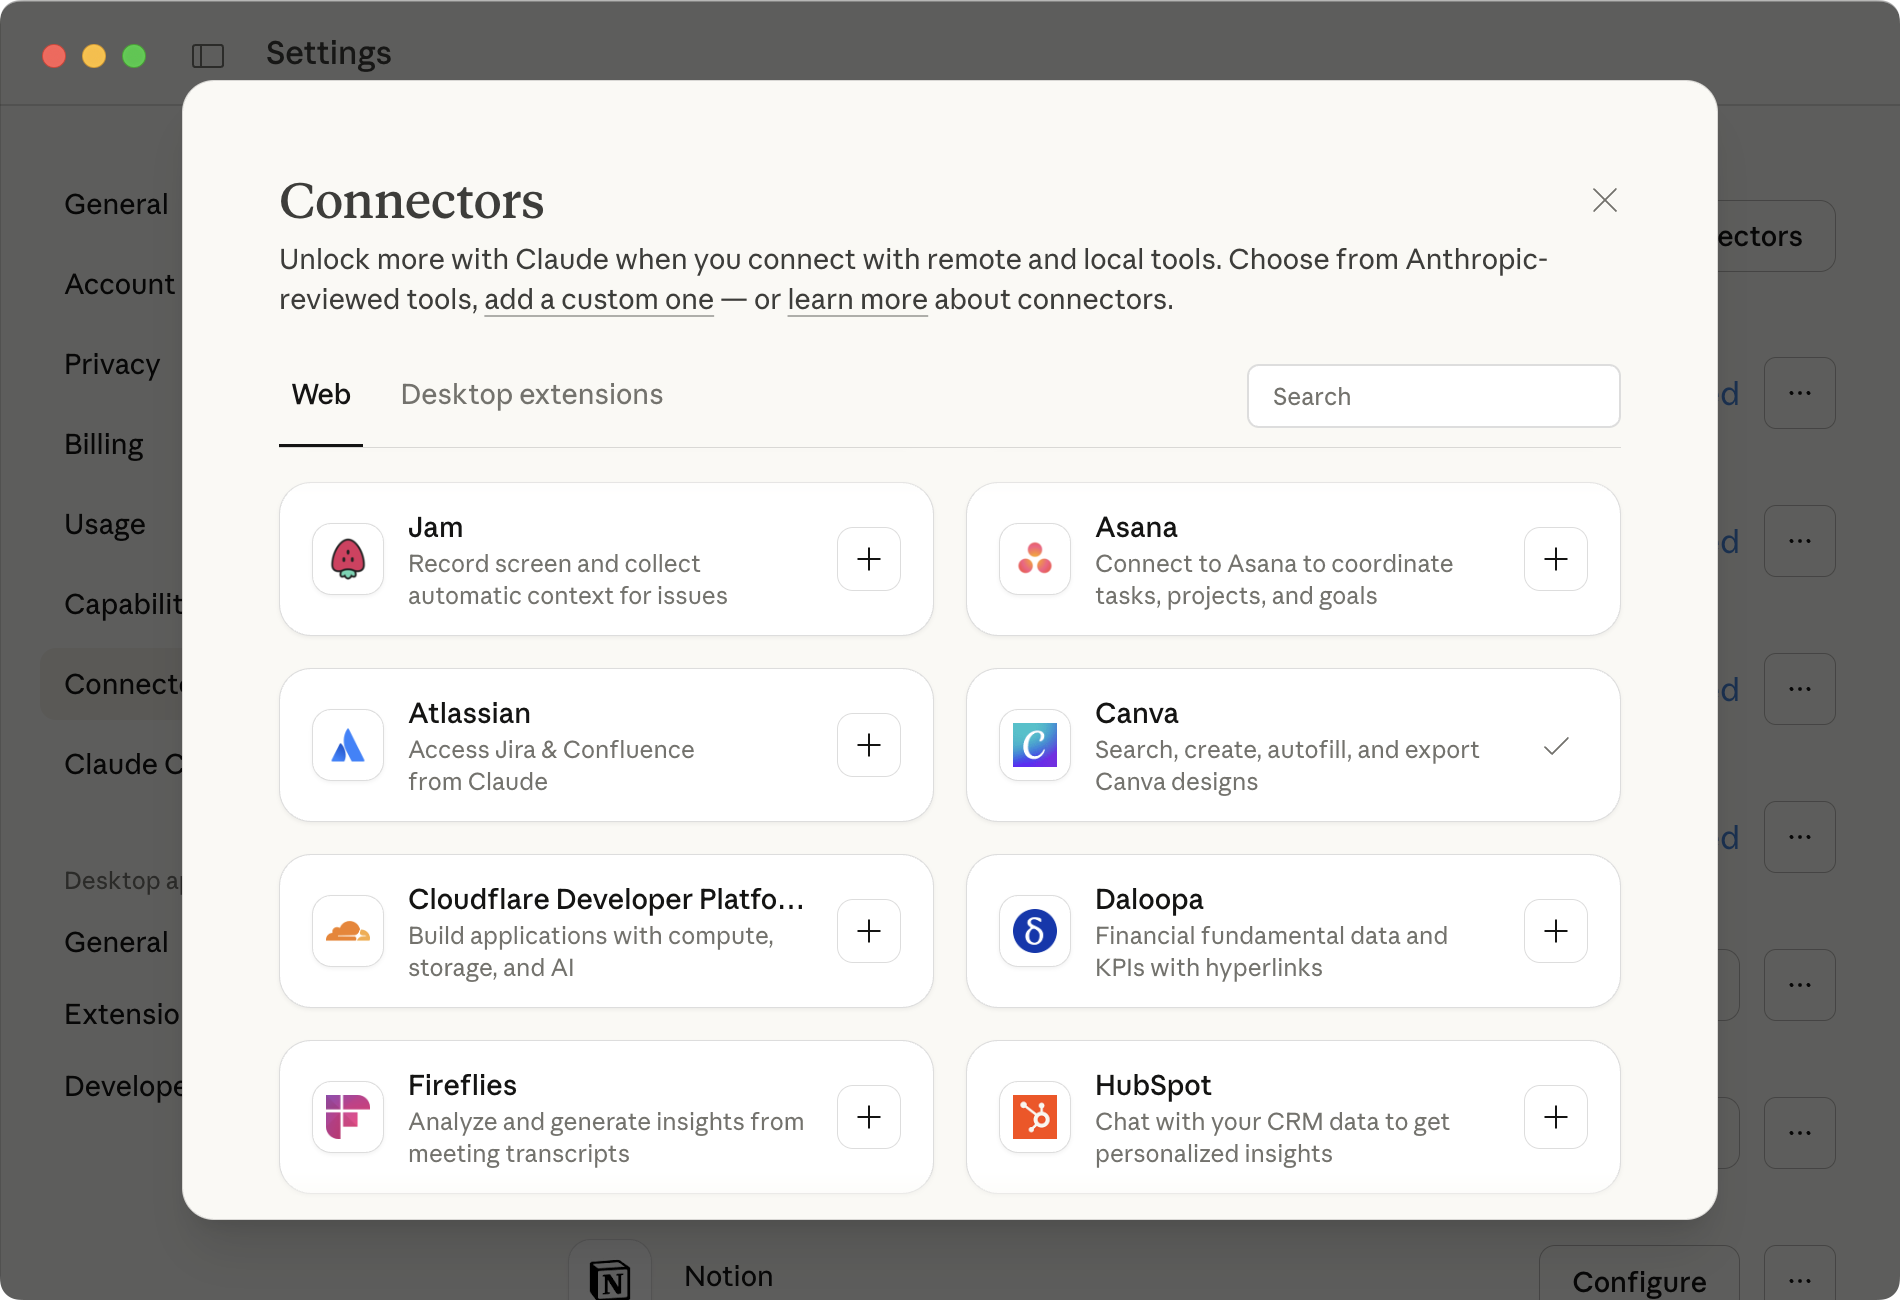Click the Canva connector icon

coord(1035,745)
